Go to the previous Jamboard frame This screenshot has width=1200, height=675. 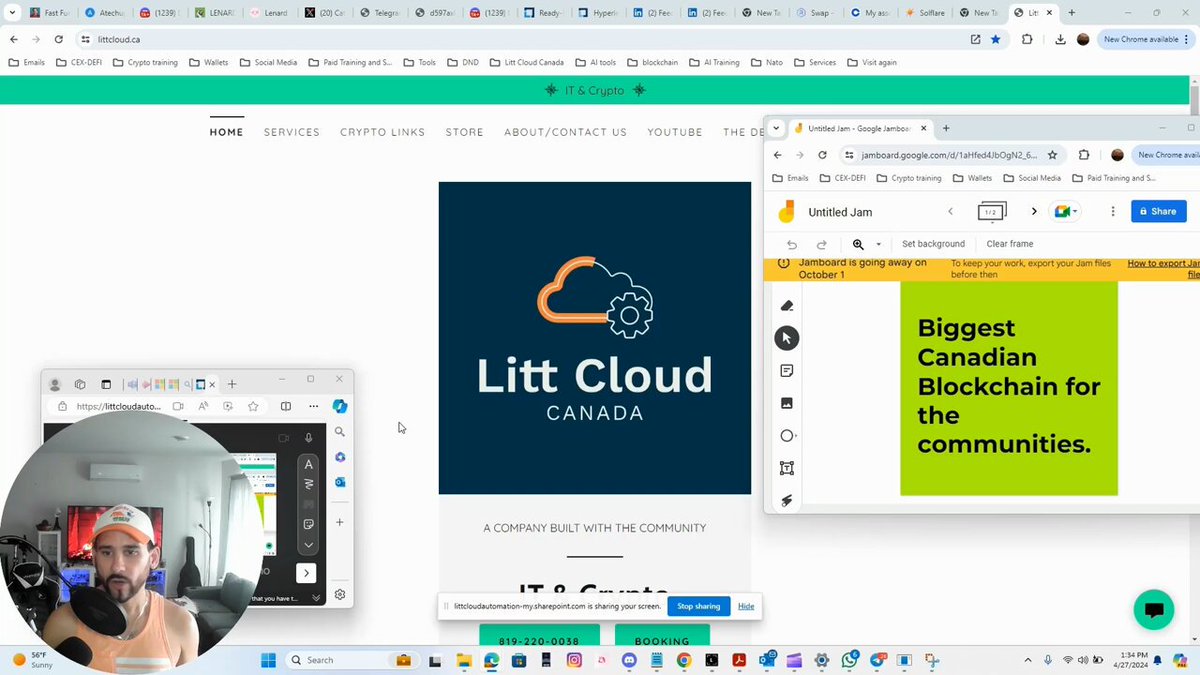pyautogui.click(x=950, y=212)
